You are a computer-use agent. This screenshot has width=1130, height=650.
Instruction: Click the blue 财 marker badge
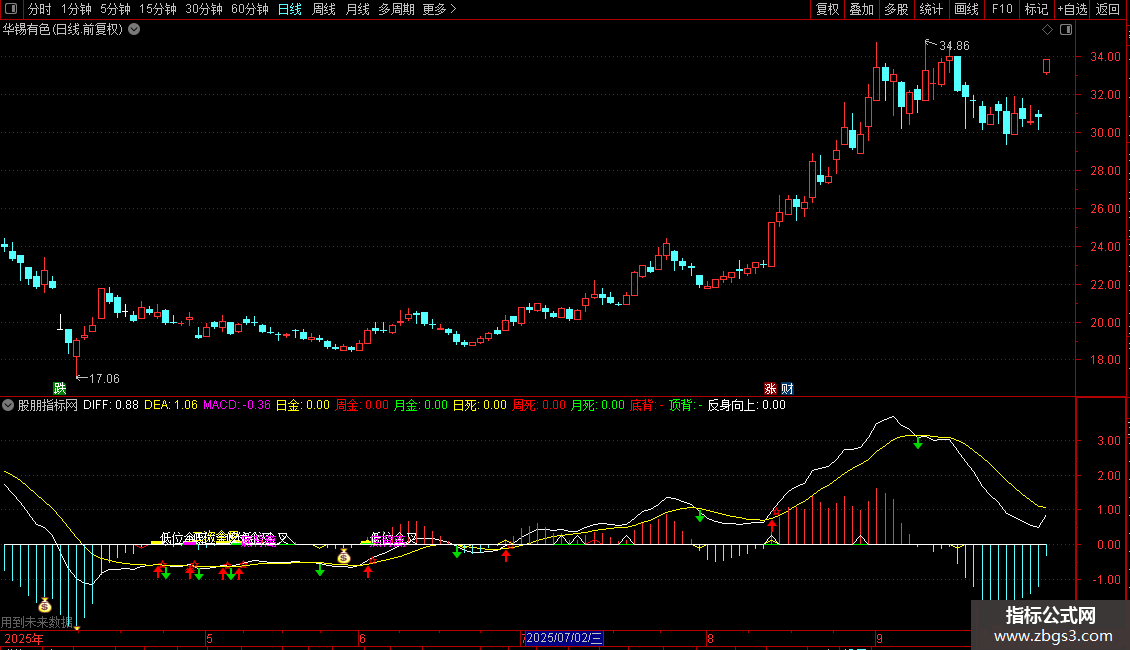coord(787,388)
